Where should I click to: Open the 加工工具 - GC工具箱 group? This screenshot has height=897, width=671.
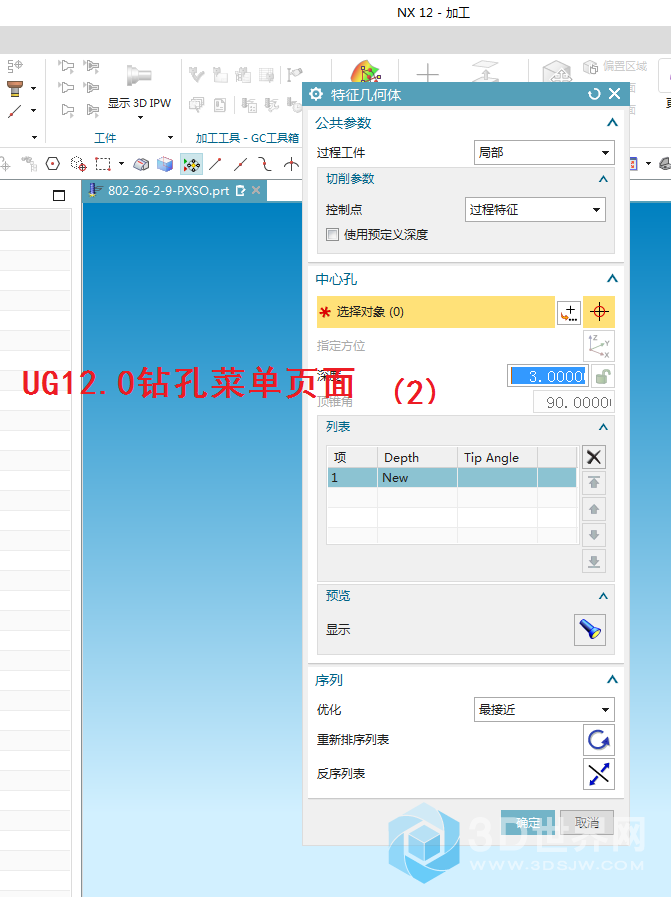pyautogui.click(x=247, y=138)
